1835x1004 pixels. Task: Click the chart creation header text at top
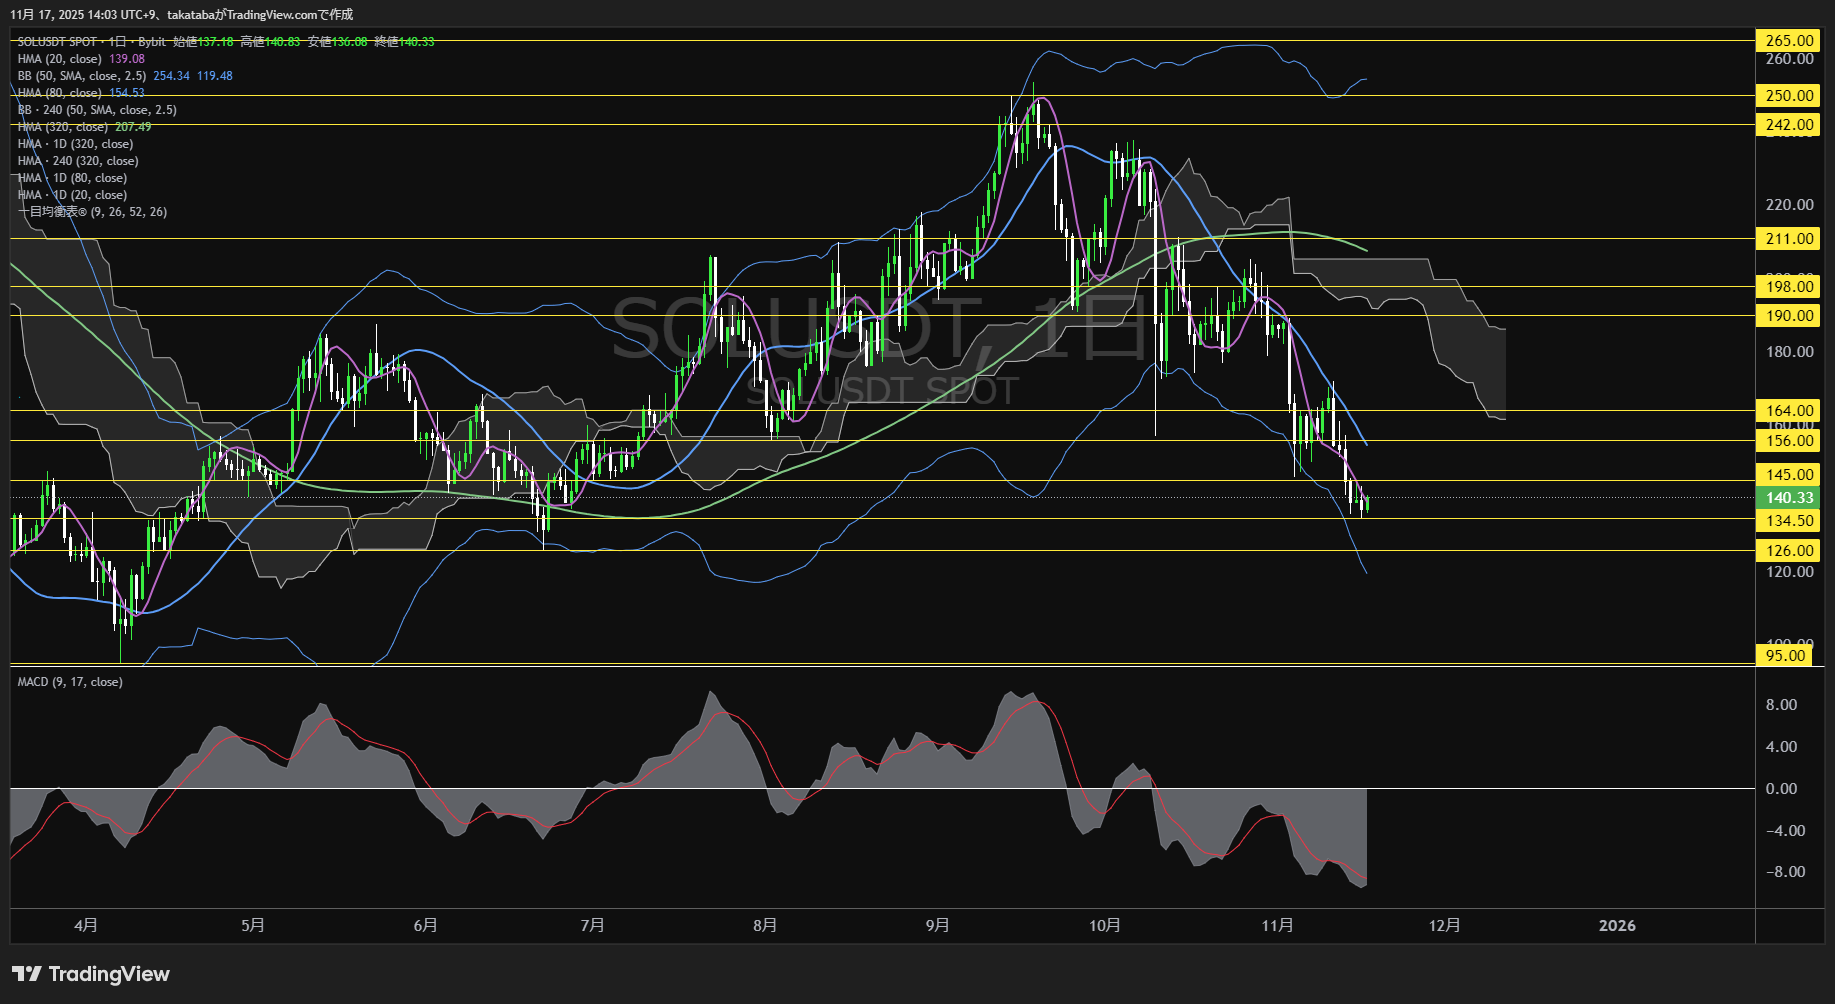[181, 14]
